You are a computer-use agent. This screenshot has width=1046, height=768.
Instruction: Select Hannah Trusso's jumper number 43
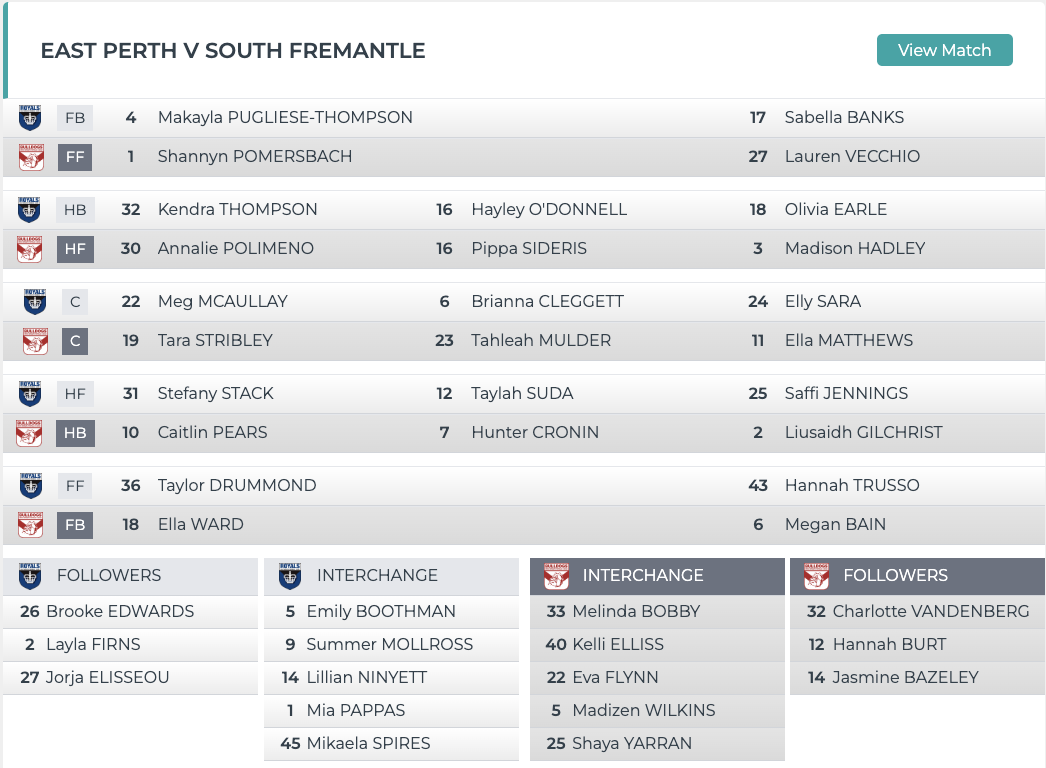pyautogui.click(x=757, y=485)
